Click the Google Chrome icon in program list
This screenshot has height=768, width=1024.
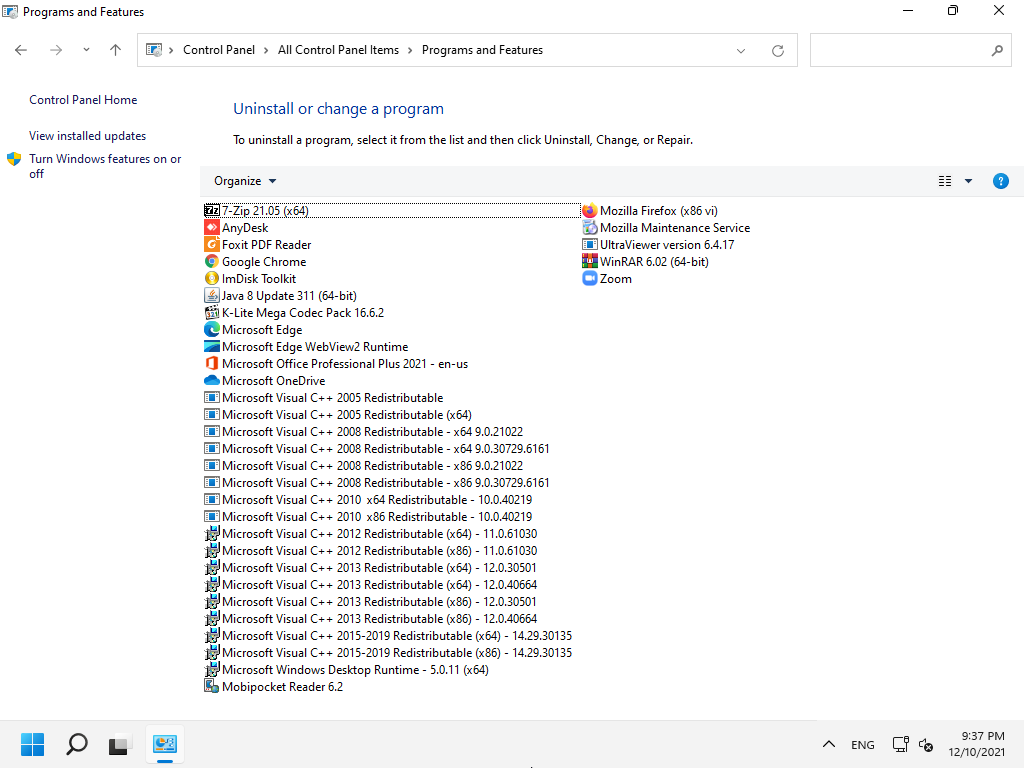point(212,262)
